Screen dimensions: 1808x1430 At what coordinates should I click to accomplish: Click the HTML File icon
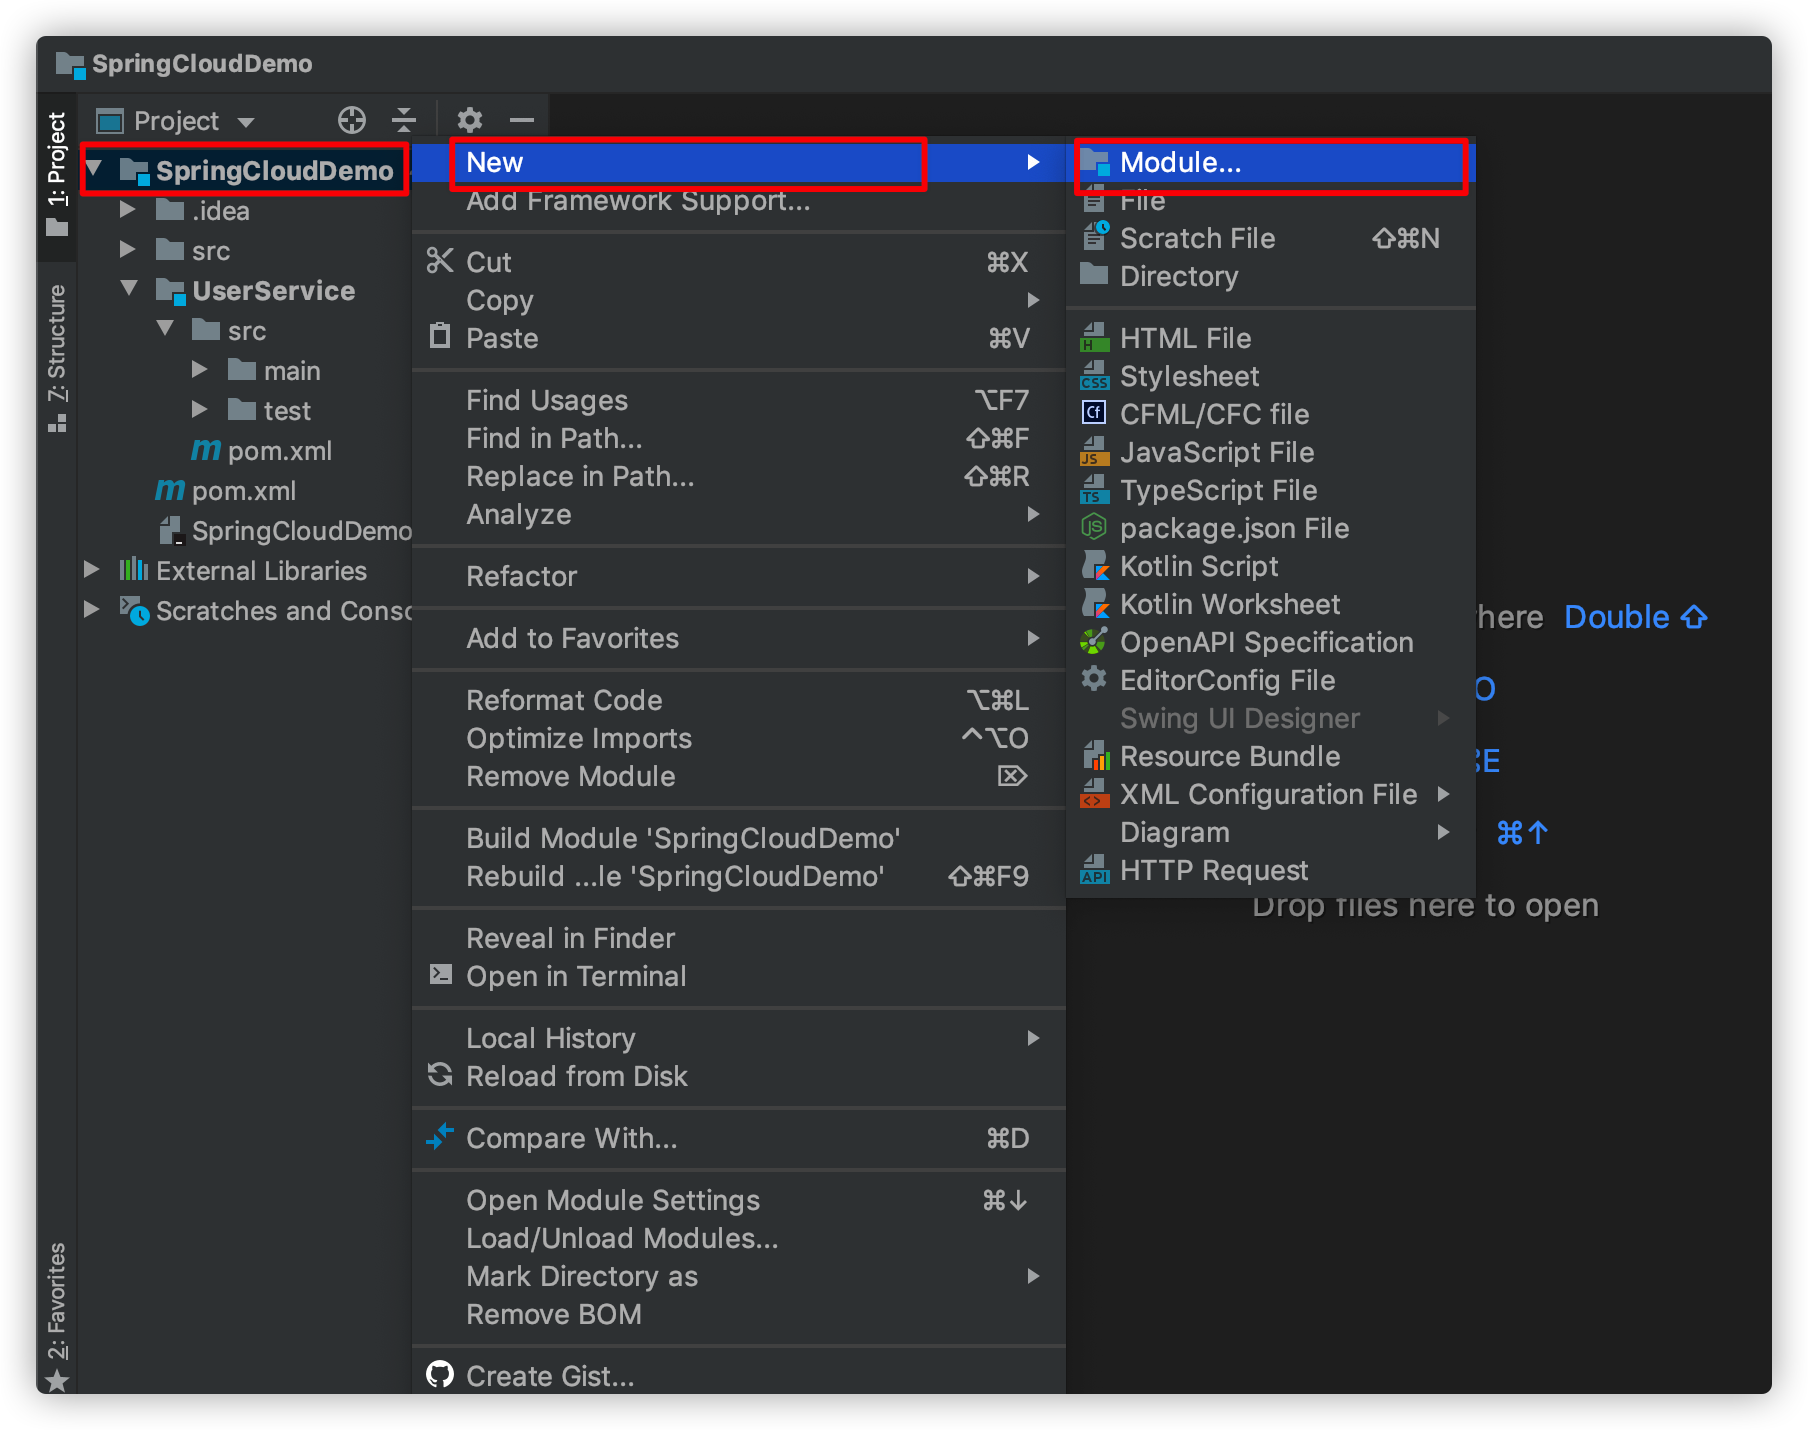1095,337
